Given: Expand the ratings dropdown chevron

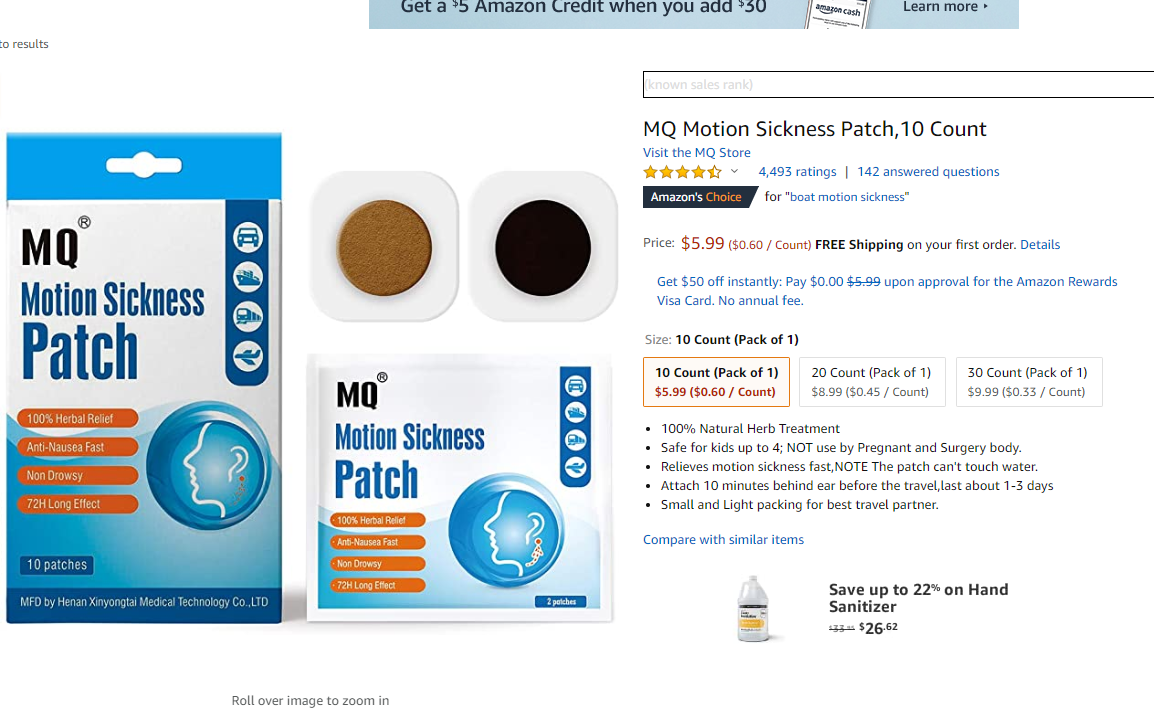Looking at the screenshot, I should 734,172.
